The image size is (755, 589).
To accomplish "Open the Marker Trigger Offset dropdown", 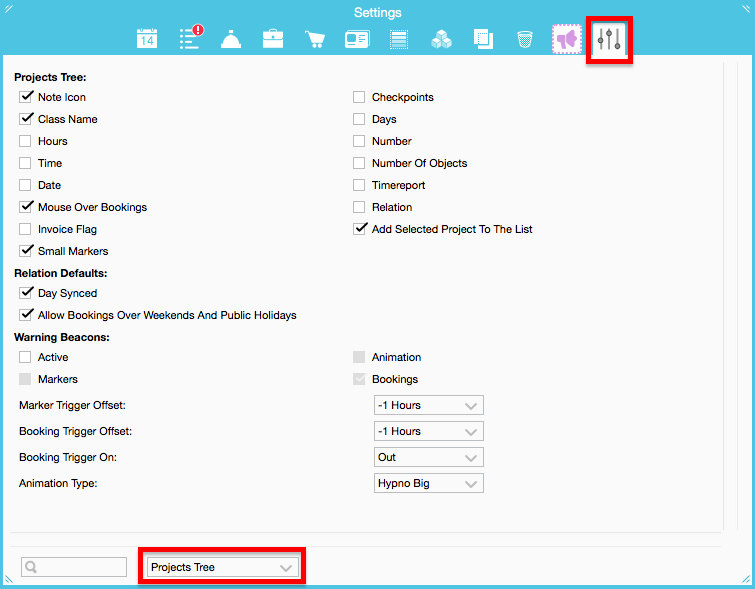I will (x=429, y=405).
